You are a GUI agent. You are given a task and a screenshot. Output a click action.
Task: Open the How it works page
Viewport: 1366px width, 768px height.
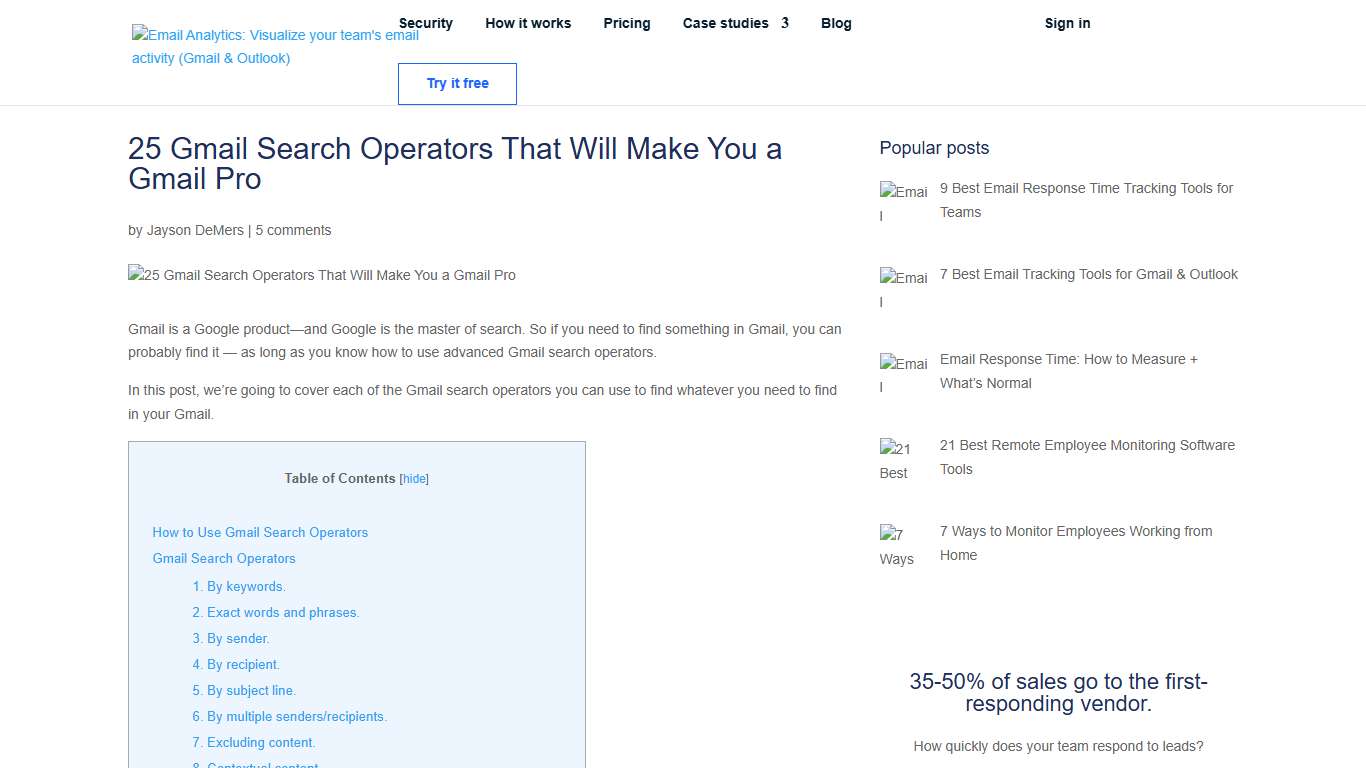tap(528, 23)
